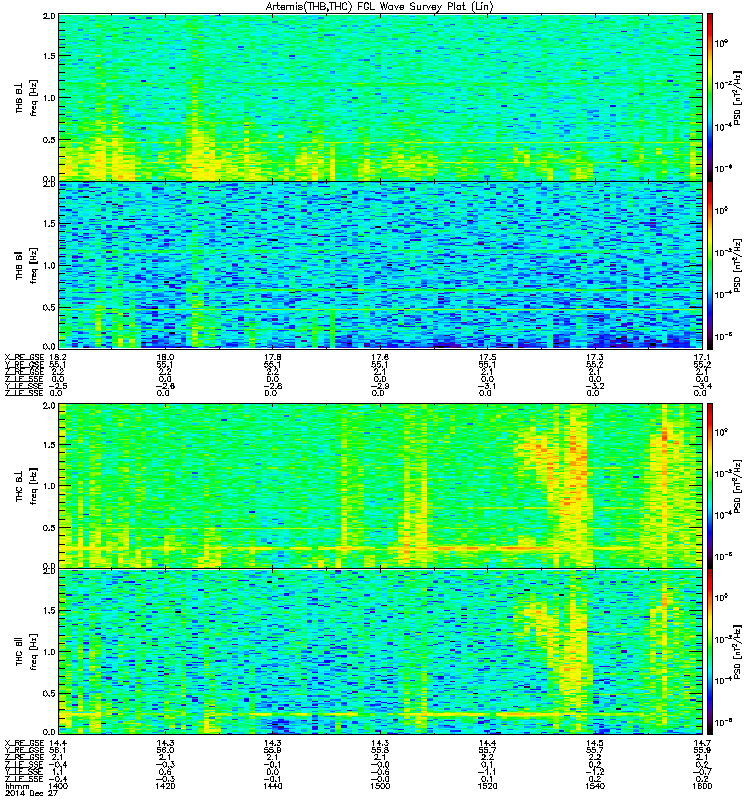
Task: Select the 'THB B⊥ freq [Hz]' axis label
Action: [26, 97]
